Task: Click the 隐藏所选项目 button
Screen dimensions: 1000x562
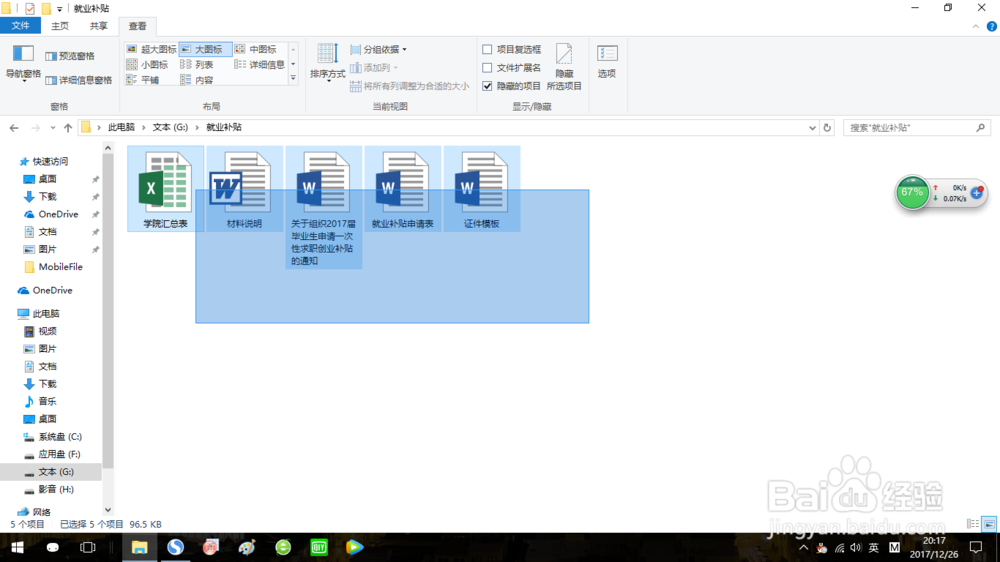Action: [564, 67]
